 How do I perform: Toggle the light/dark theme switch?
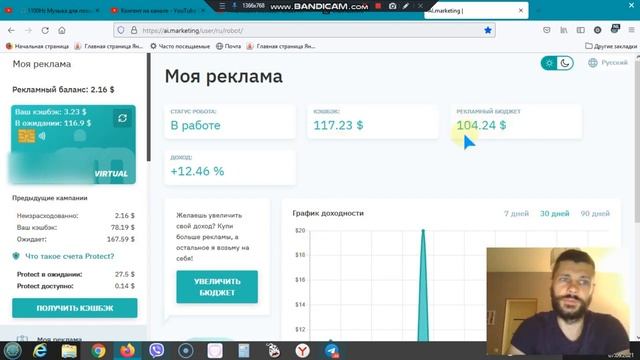(557, 63)
